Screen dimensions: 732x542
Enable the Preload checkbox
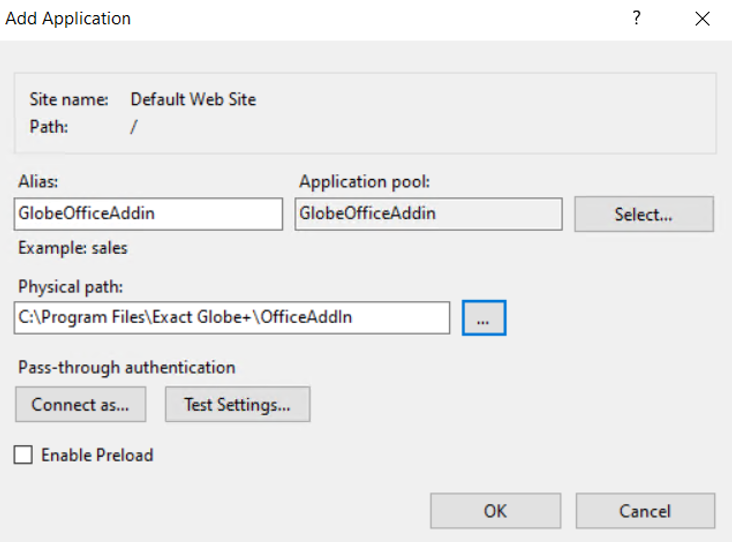point(23,455)
